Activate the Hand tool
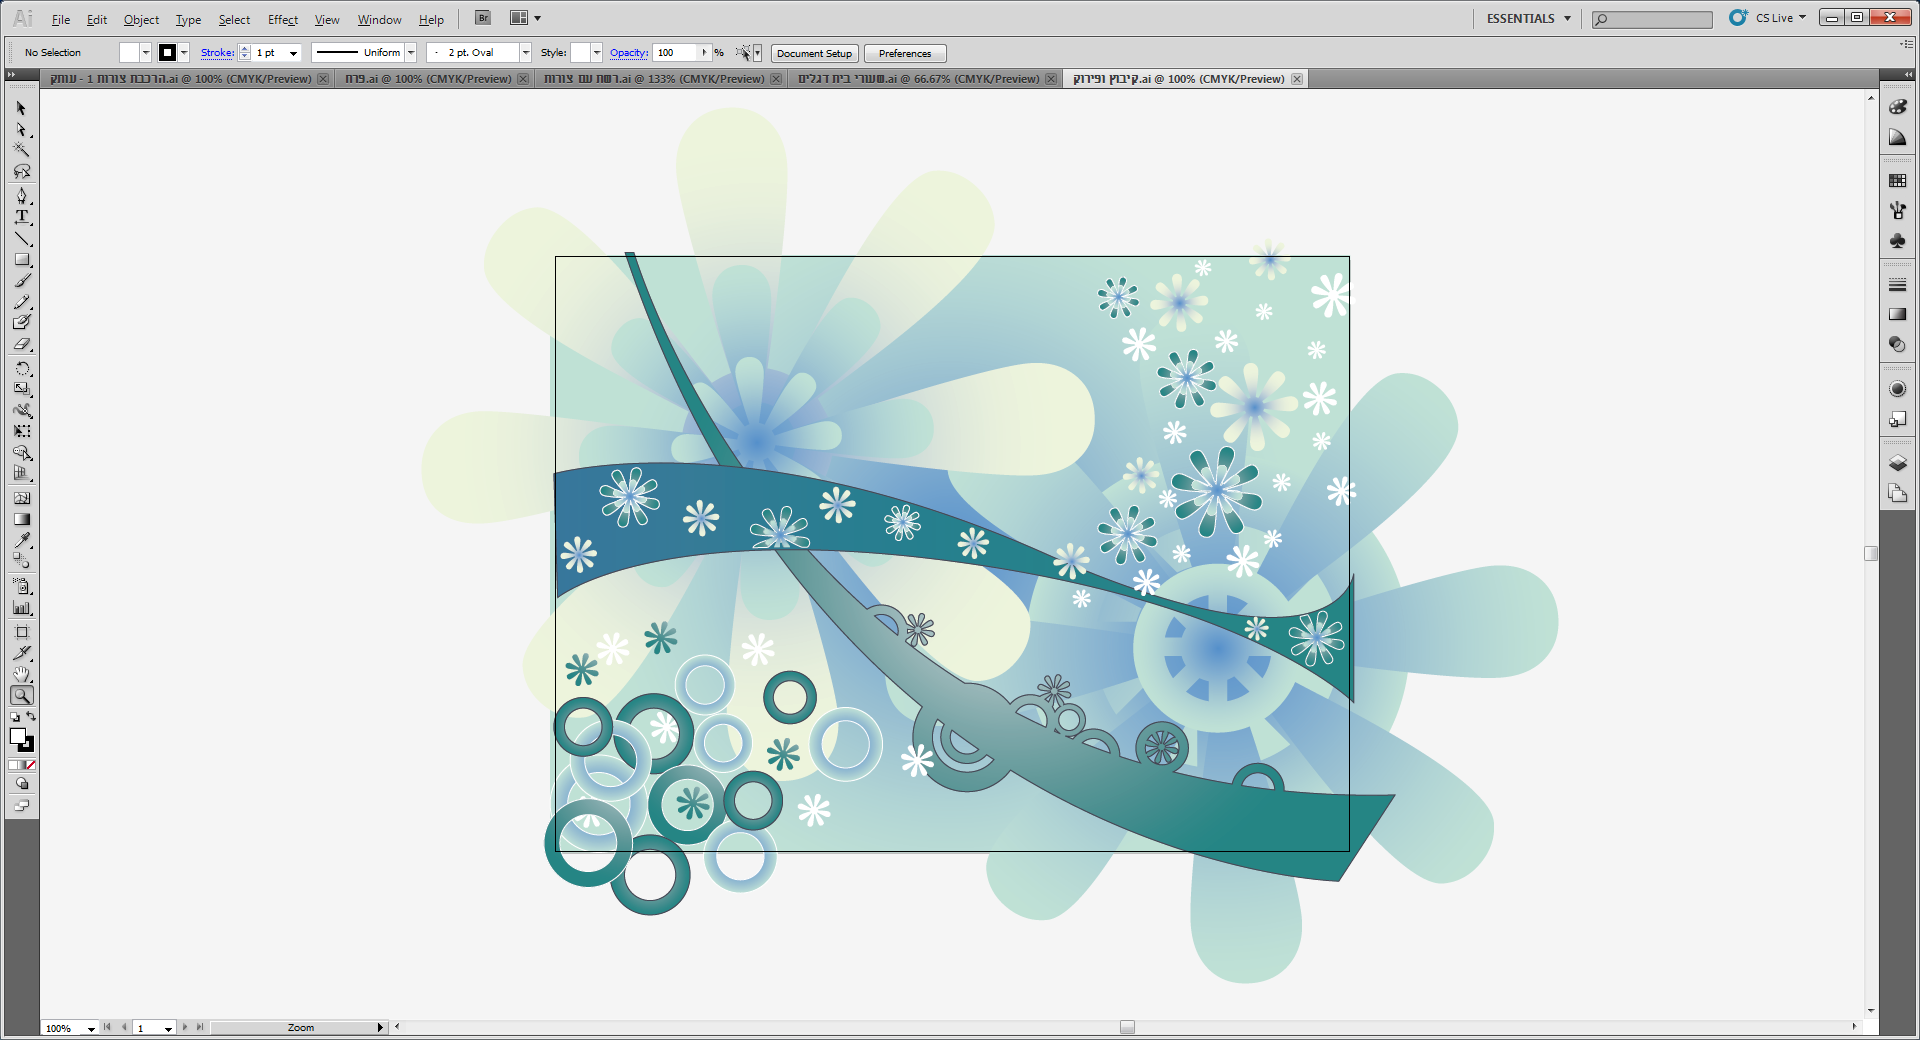The width and height of the screenshot is (1920, 1040). tap(22, 675)
